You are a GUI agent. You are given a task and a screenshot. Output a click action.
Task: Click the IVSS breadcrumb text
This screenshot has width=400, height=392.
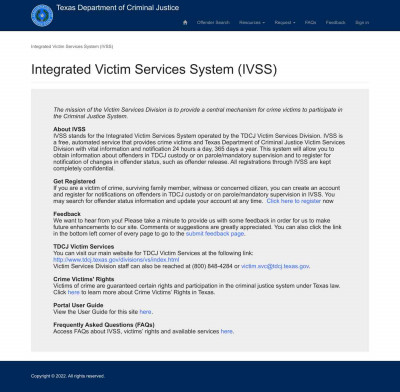pyautogui.click(x=72, y=46)
